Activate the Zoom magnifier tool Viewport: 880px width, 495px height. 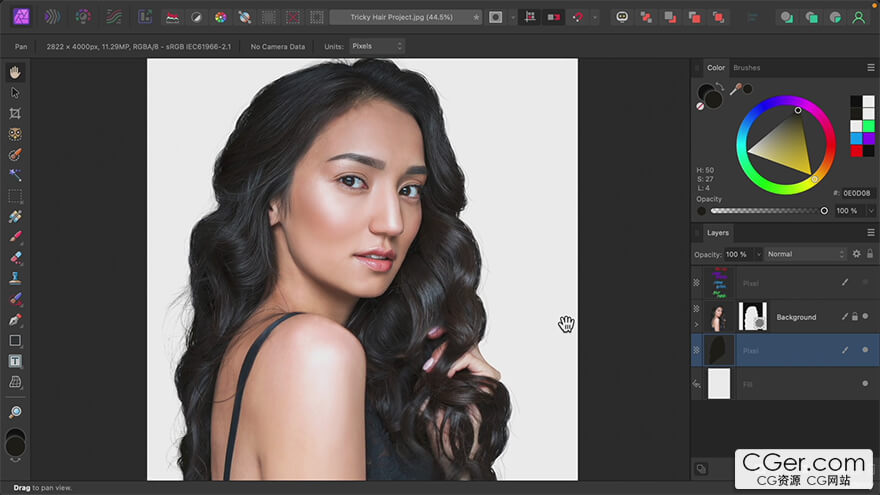[x=15, y=412]
